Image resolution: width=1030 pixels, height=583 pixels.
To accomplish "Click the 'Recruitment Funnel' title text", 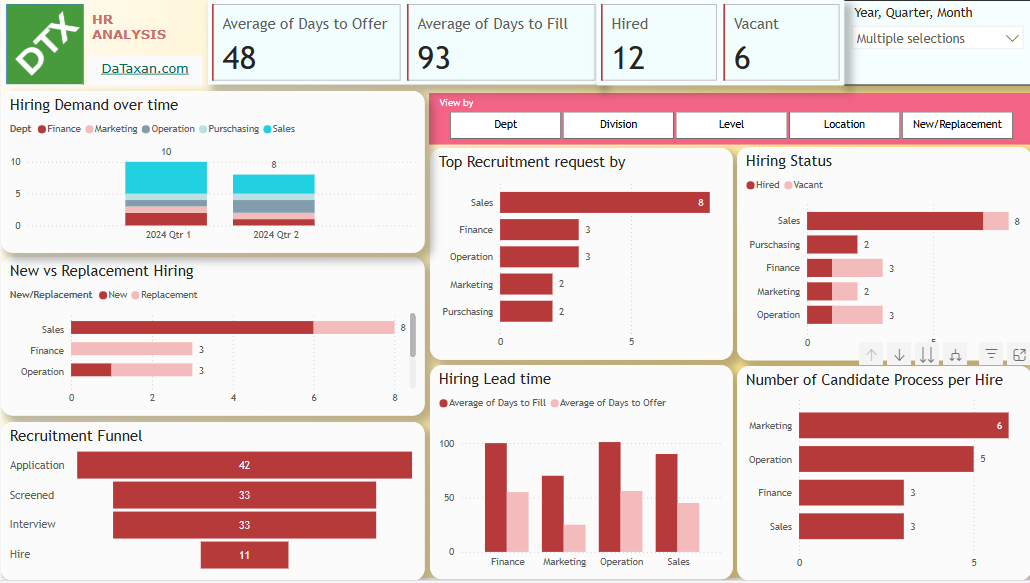I will 76,436.
